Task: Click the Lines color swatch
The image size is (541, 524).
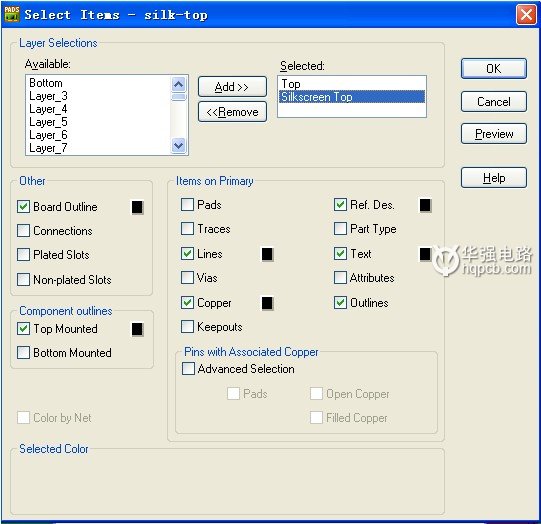Action: [267, 254]
